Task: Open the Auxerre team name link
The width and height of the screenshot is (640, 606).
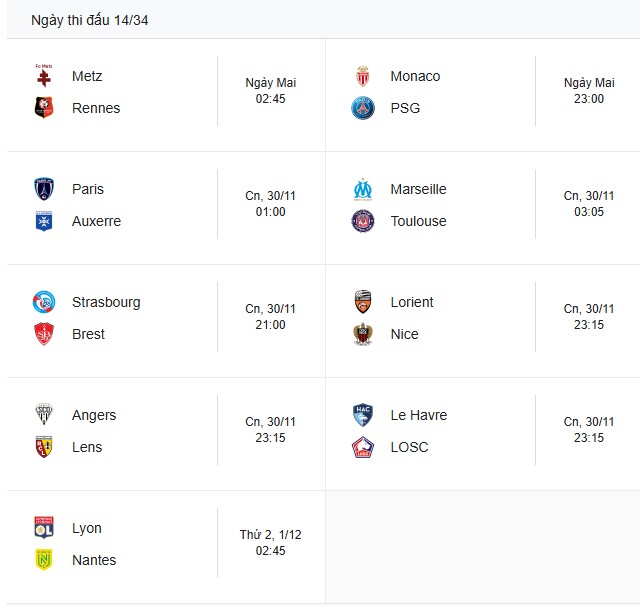Action: [96, 221]
